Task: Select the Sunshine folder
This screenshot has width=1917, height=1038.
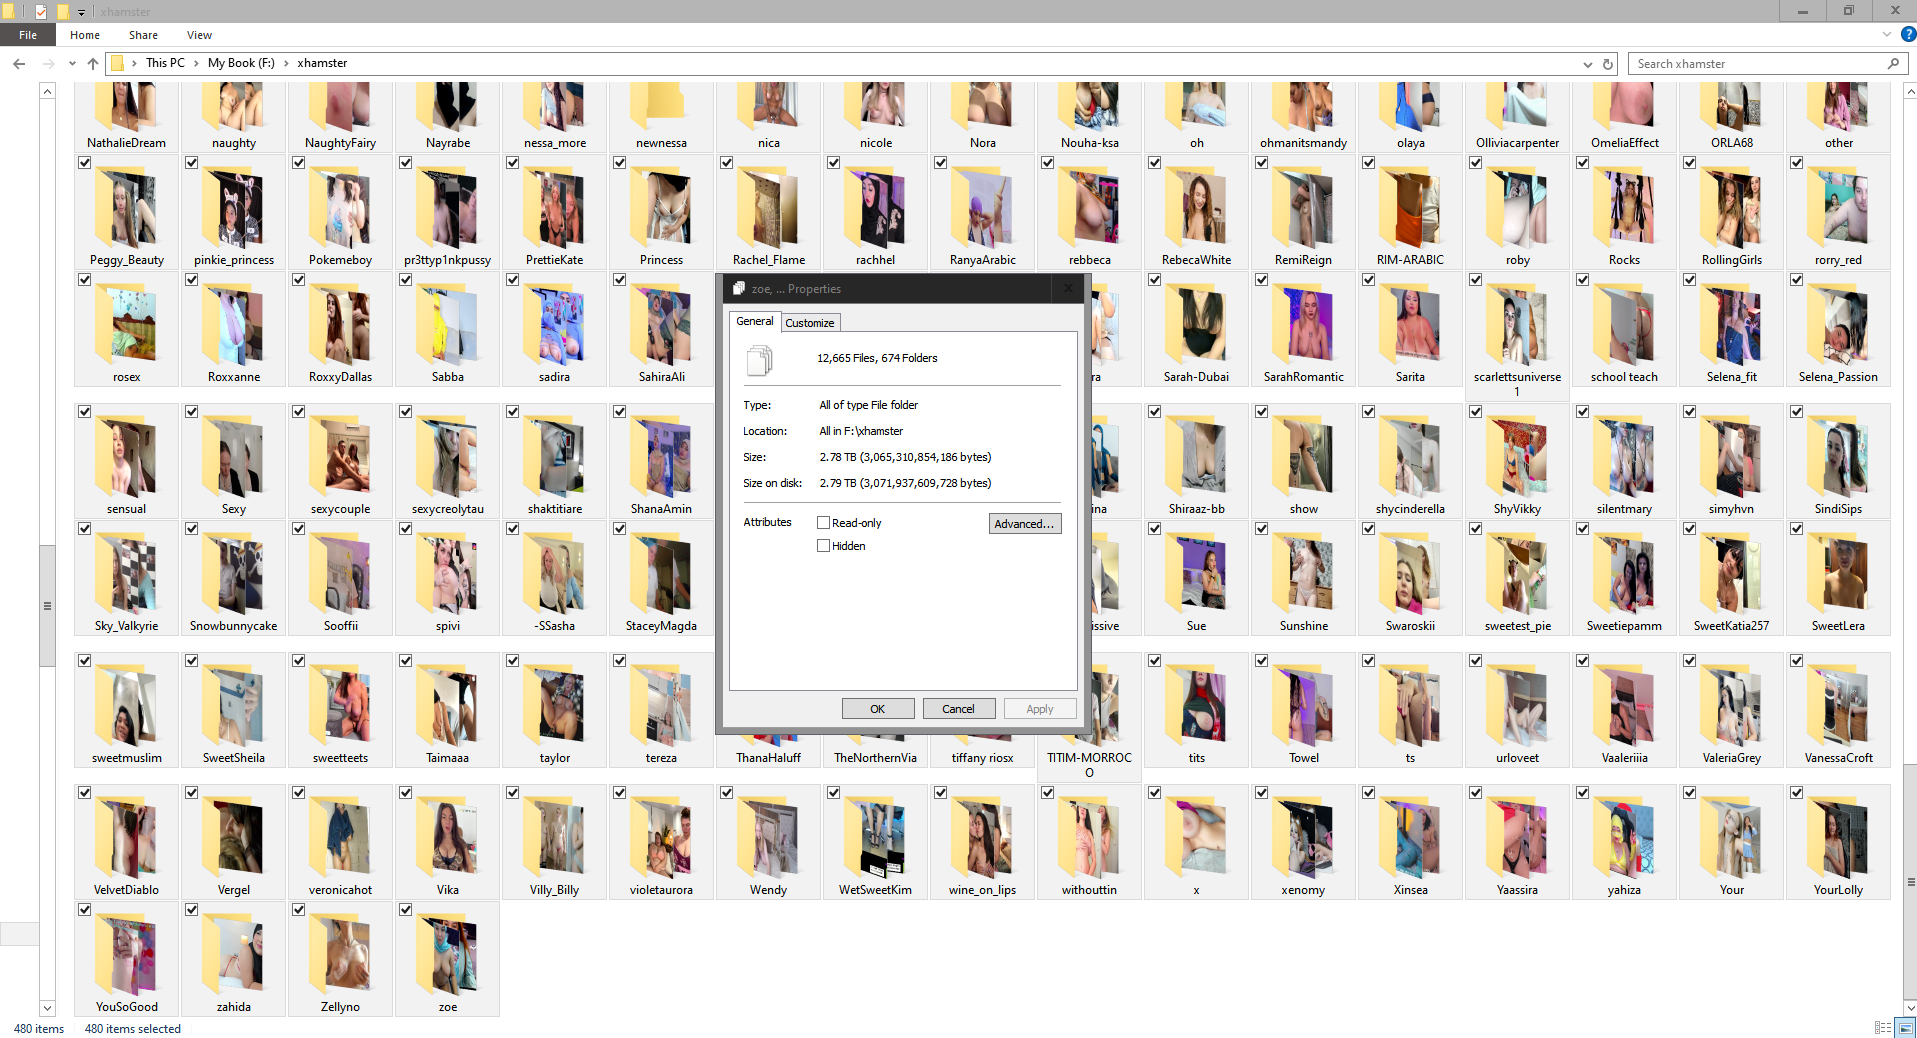Action: tap(1303, 578)
